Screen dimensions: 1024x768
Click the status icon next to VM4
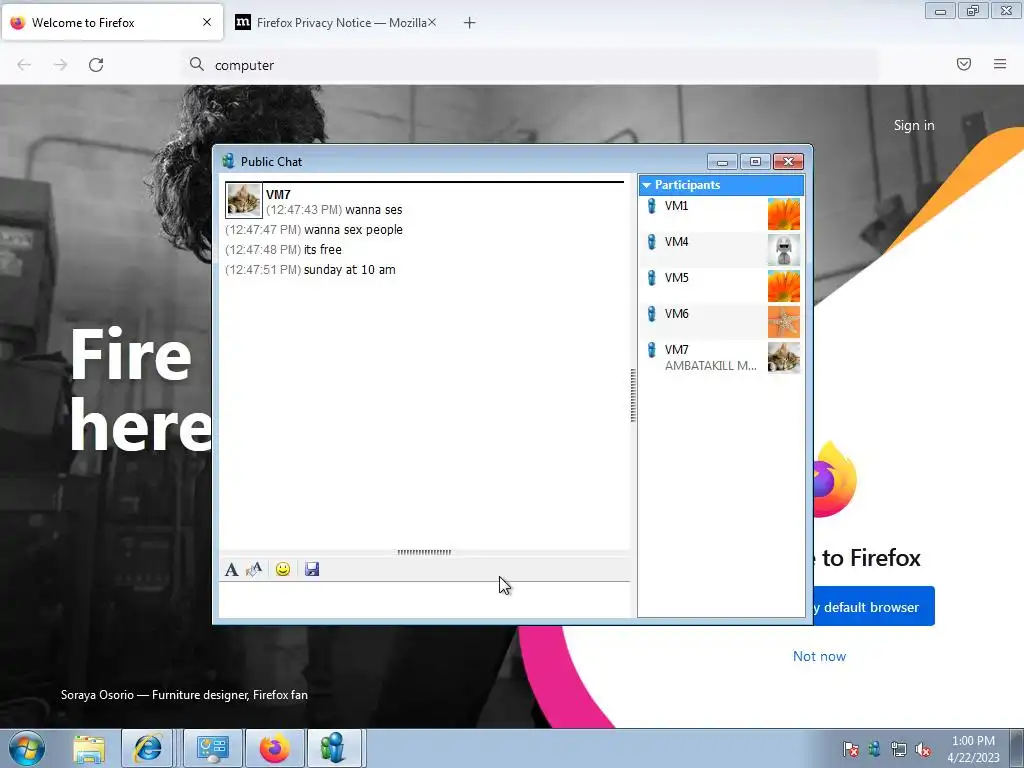coord(651,242)
